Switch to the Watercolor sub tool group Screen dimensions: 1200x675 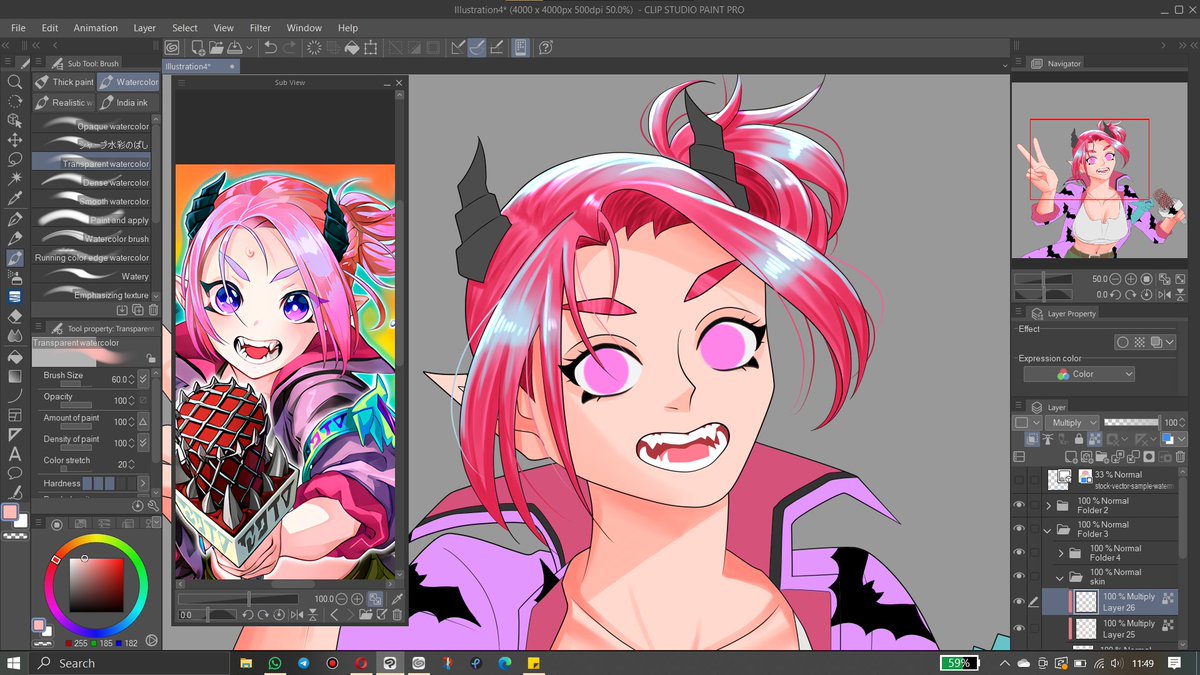128,82
